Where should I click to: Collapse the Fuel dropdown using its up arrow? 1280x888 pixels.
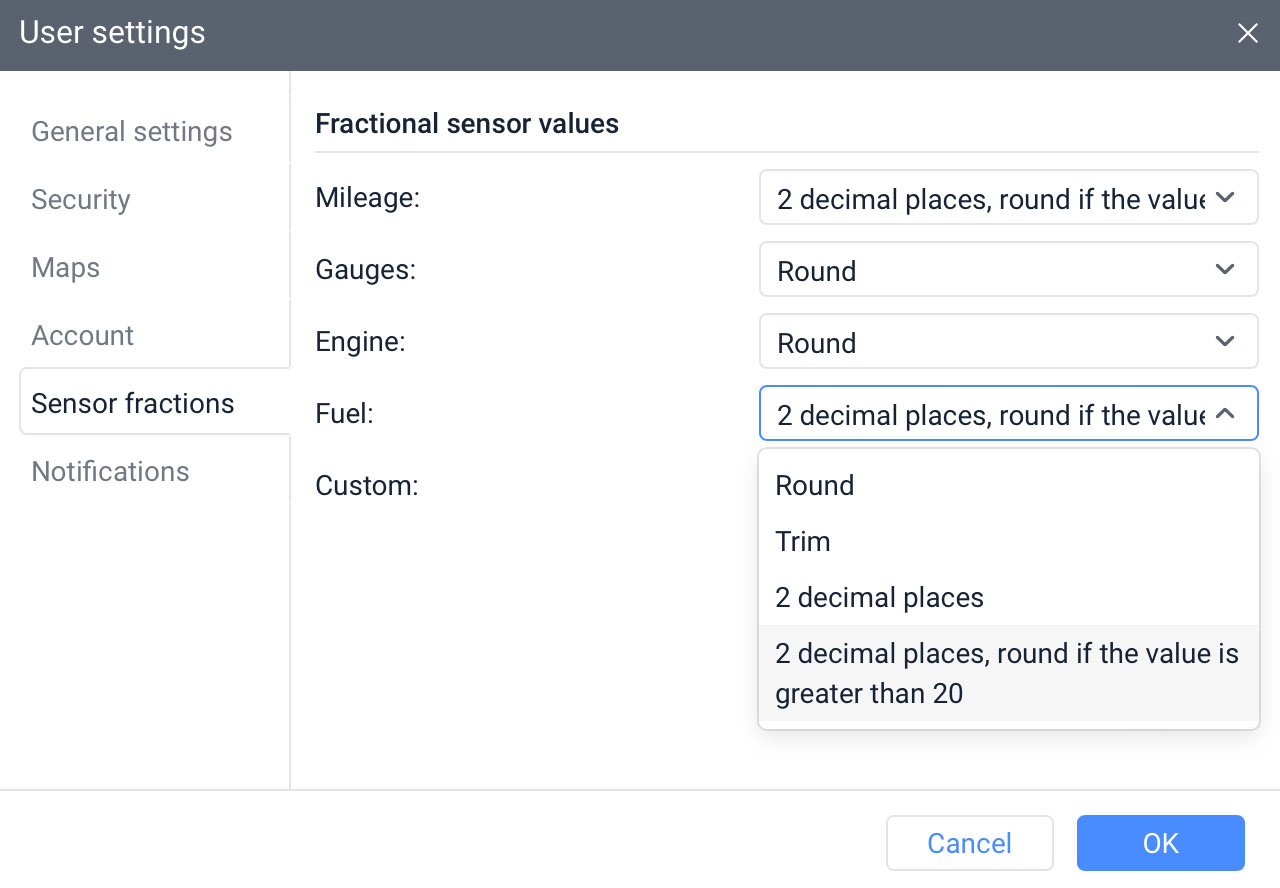[1224, 414]
